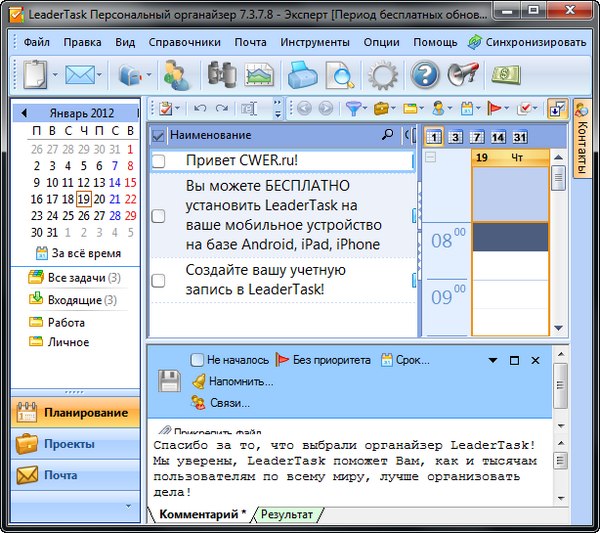Expand the dropdown arrow in task details panel
Screen dimensions: 600x533
click(x=492, y=360)
